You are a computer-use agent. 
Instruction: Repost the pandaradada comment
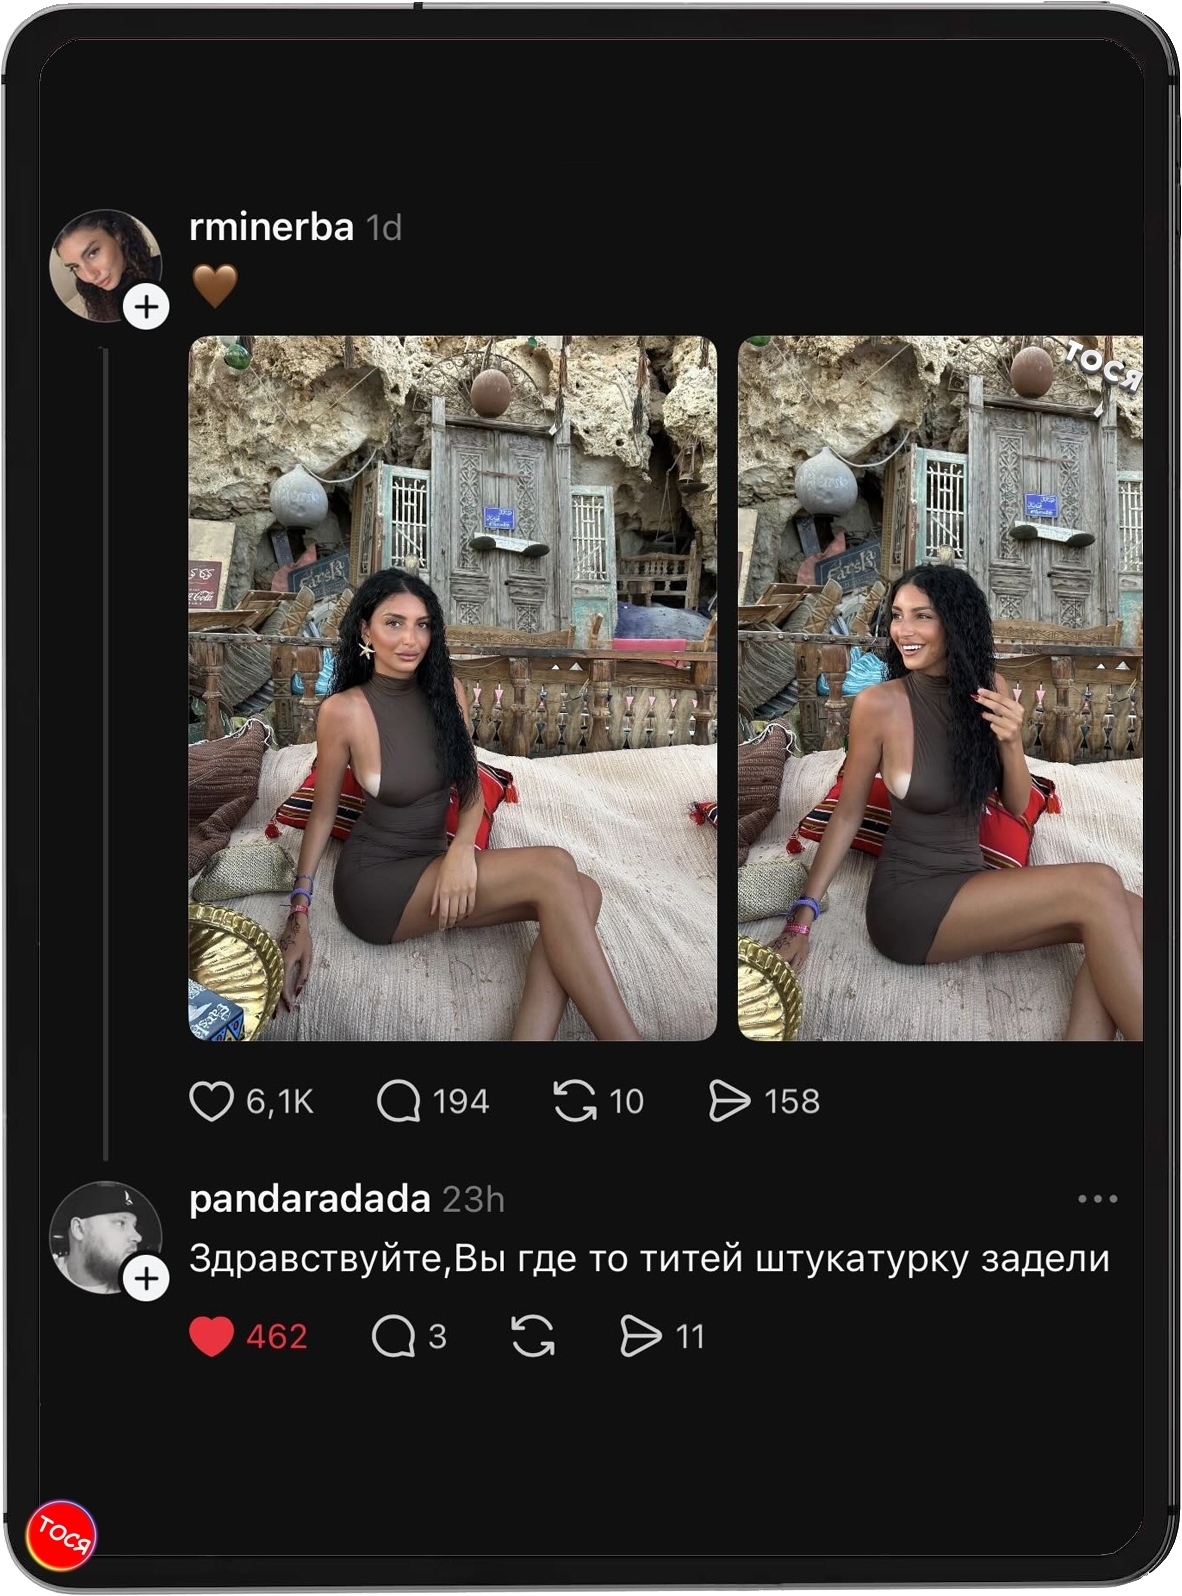click(533, 1336)
